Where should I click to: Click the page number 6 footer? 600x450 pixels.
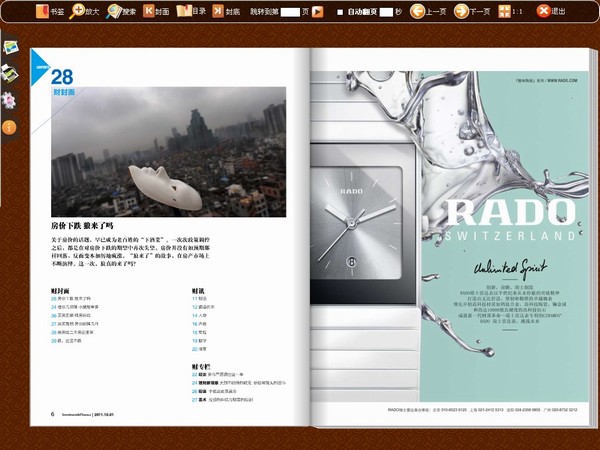(52, 414)
